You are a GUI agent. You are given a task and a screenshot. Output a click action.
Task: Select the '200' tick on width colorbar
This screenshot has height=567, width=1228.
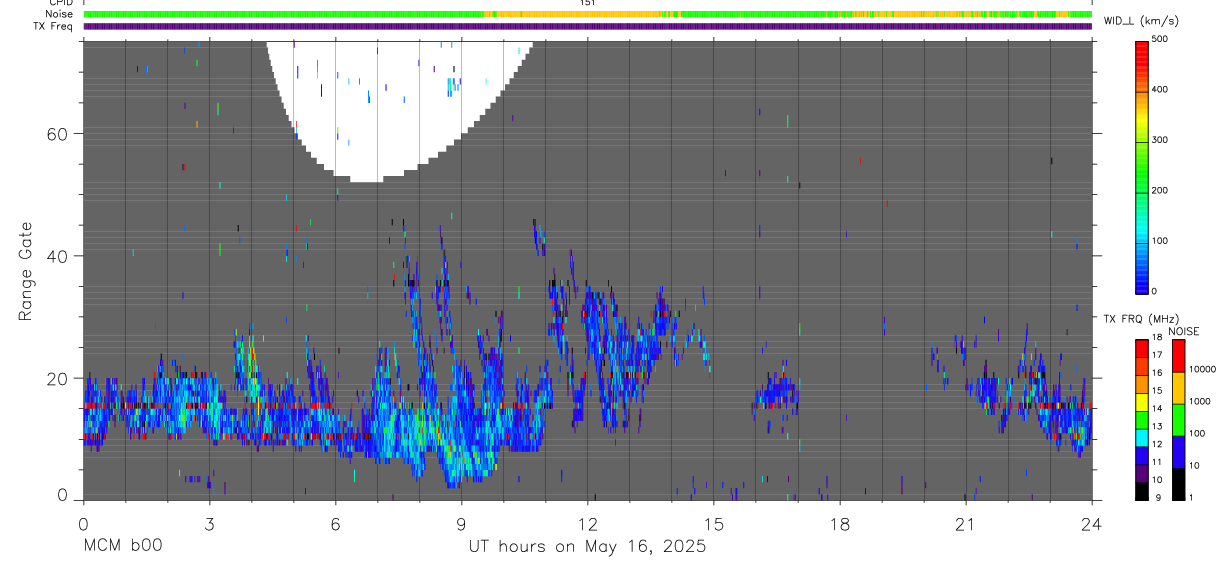coord(1161,191)
